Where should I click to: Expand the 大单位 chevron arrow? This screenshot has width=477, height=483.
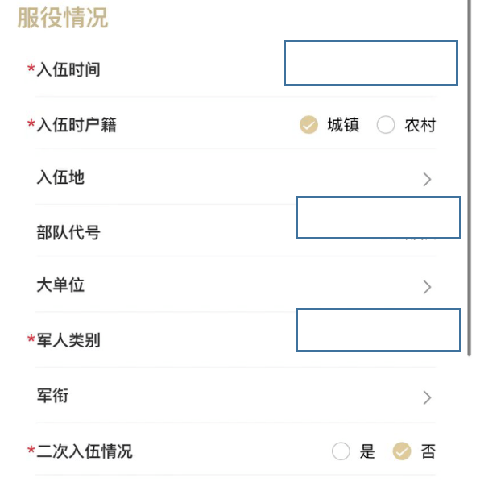pos(427,287)
